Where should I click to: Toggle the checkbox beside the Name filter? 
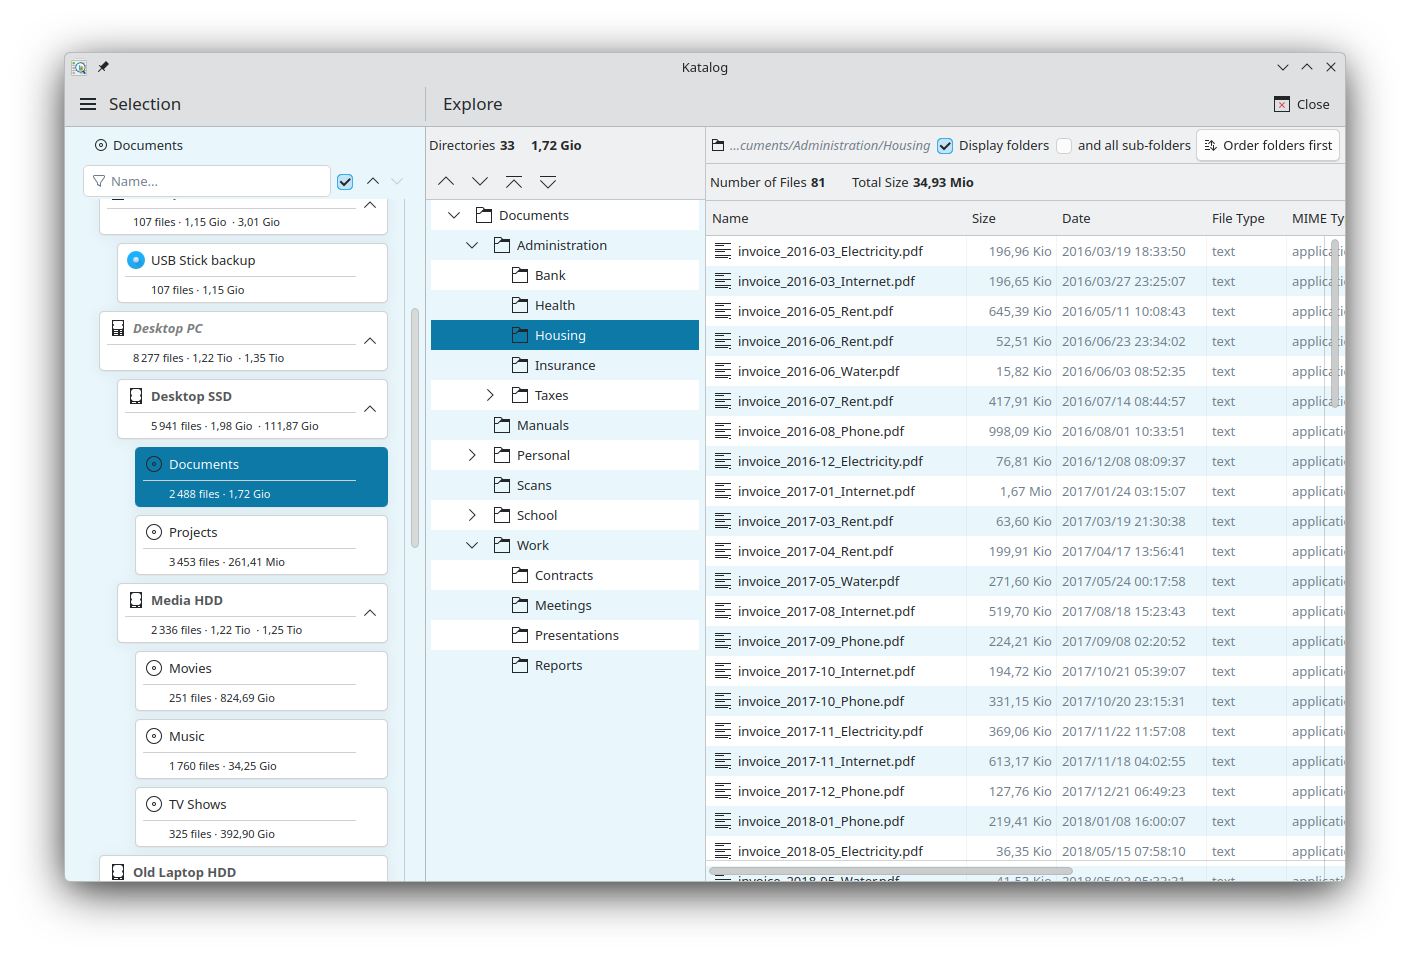coord(345,181)
